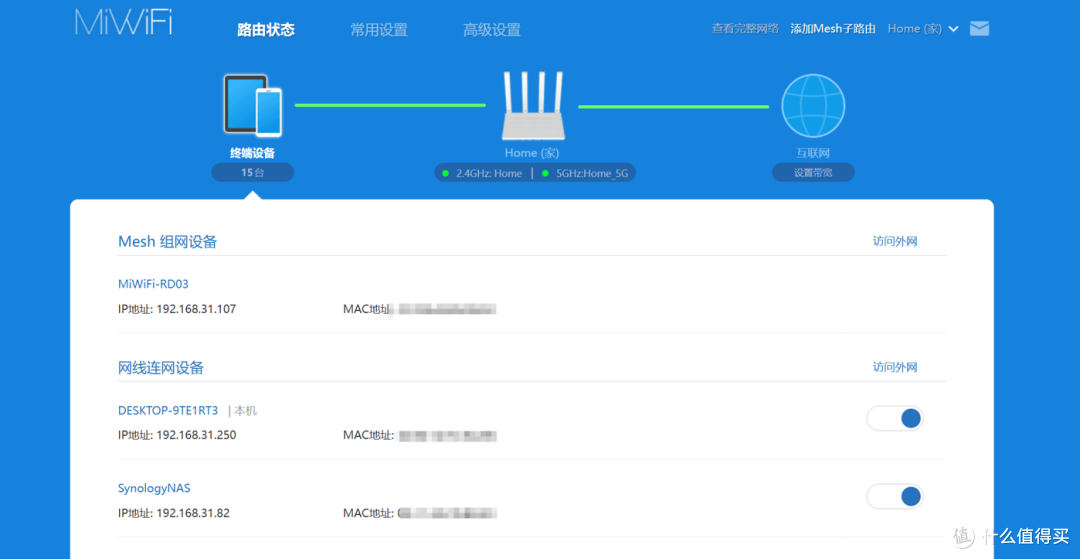The image size is (1080, 559).
Task: Toggle internet access for SynologyNAS
Action: point(894,496)
